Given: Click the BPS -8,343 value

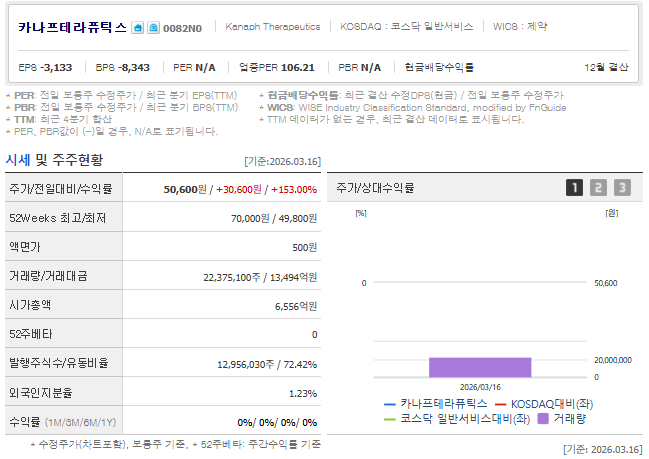Looking at the screenshot, I should pyautogui.click(x=123, y=67).
